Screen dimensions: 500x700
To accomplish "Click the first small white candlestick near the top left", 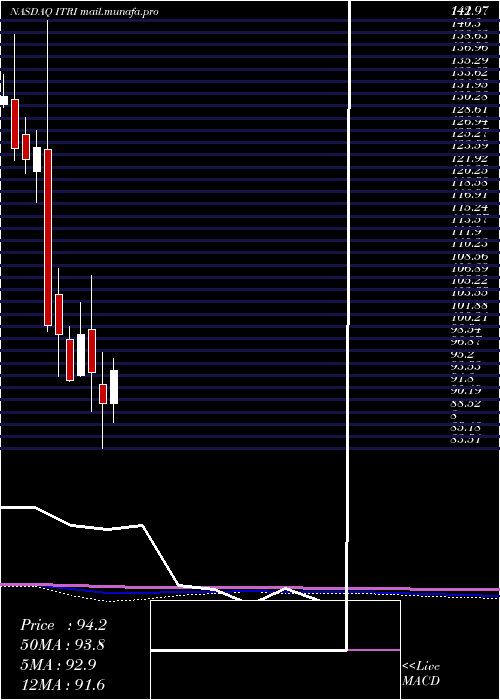I will 4,100.
